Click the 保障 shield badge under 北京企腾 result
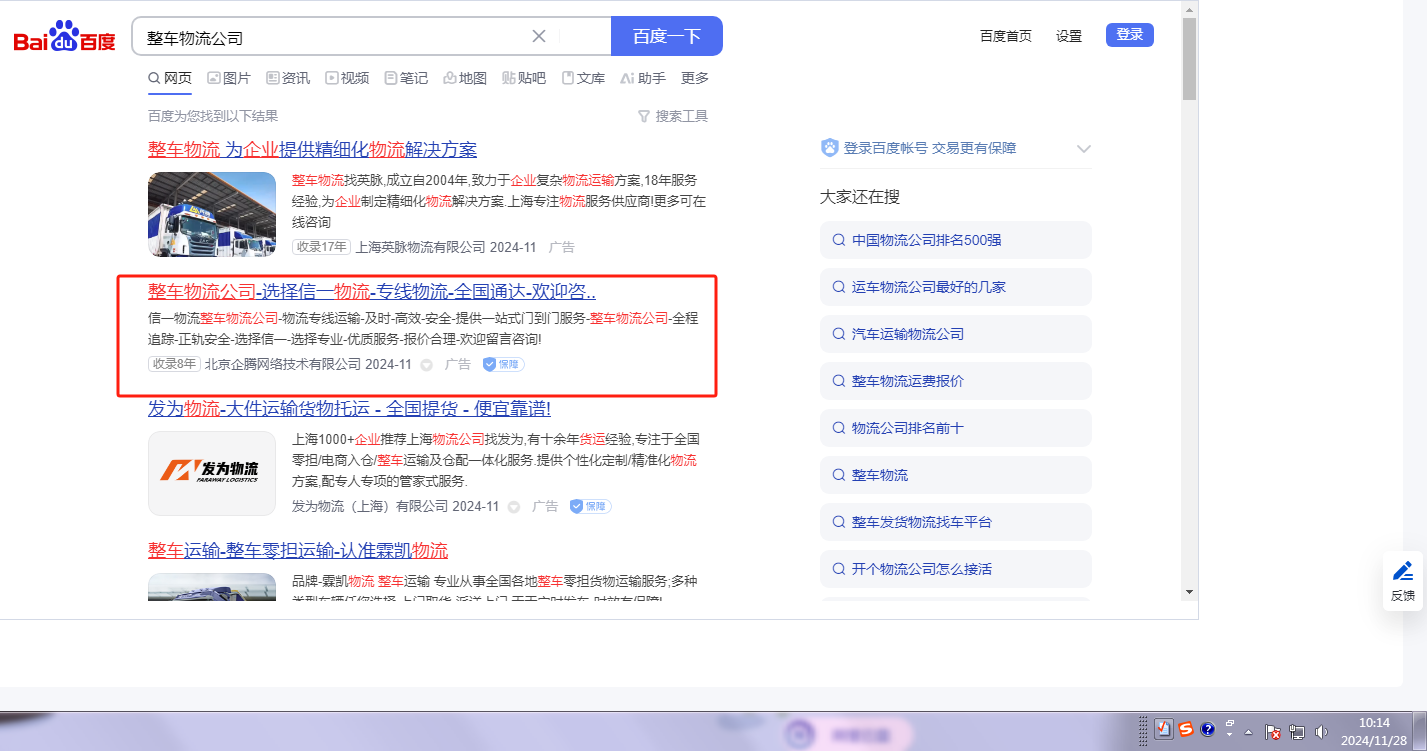The height and width of the screenshot is (751, 1427). click(503, 364)
